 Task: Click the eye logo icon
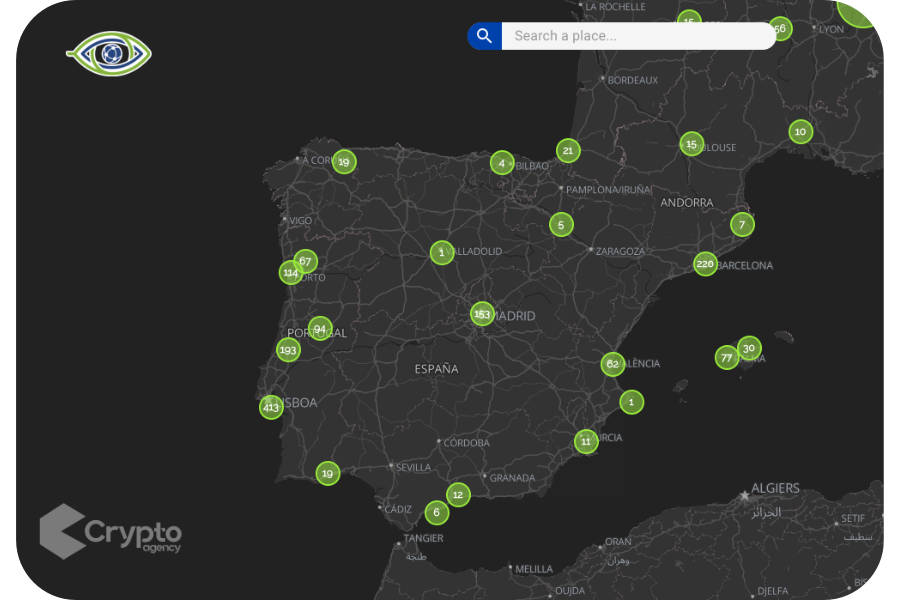coord(109,51)
